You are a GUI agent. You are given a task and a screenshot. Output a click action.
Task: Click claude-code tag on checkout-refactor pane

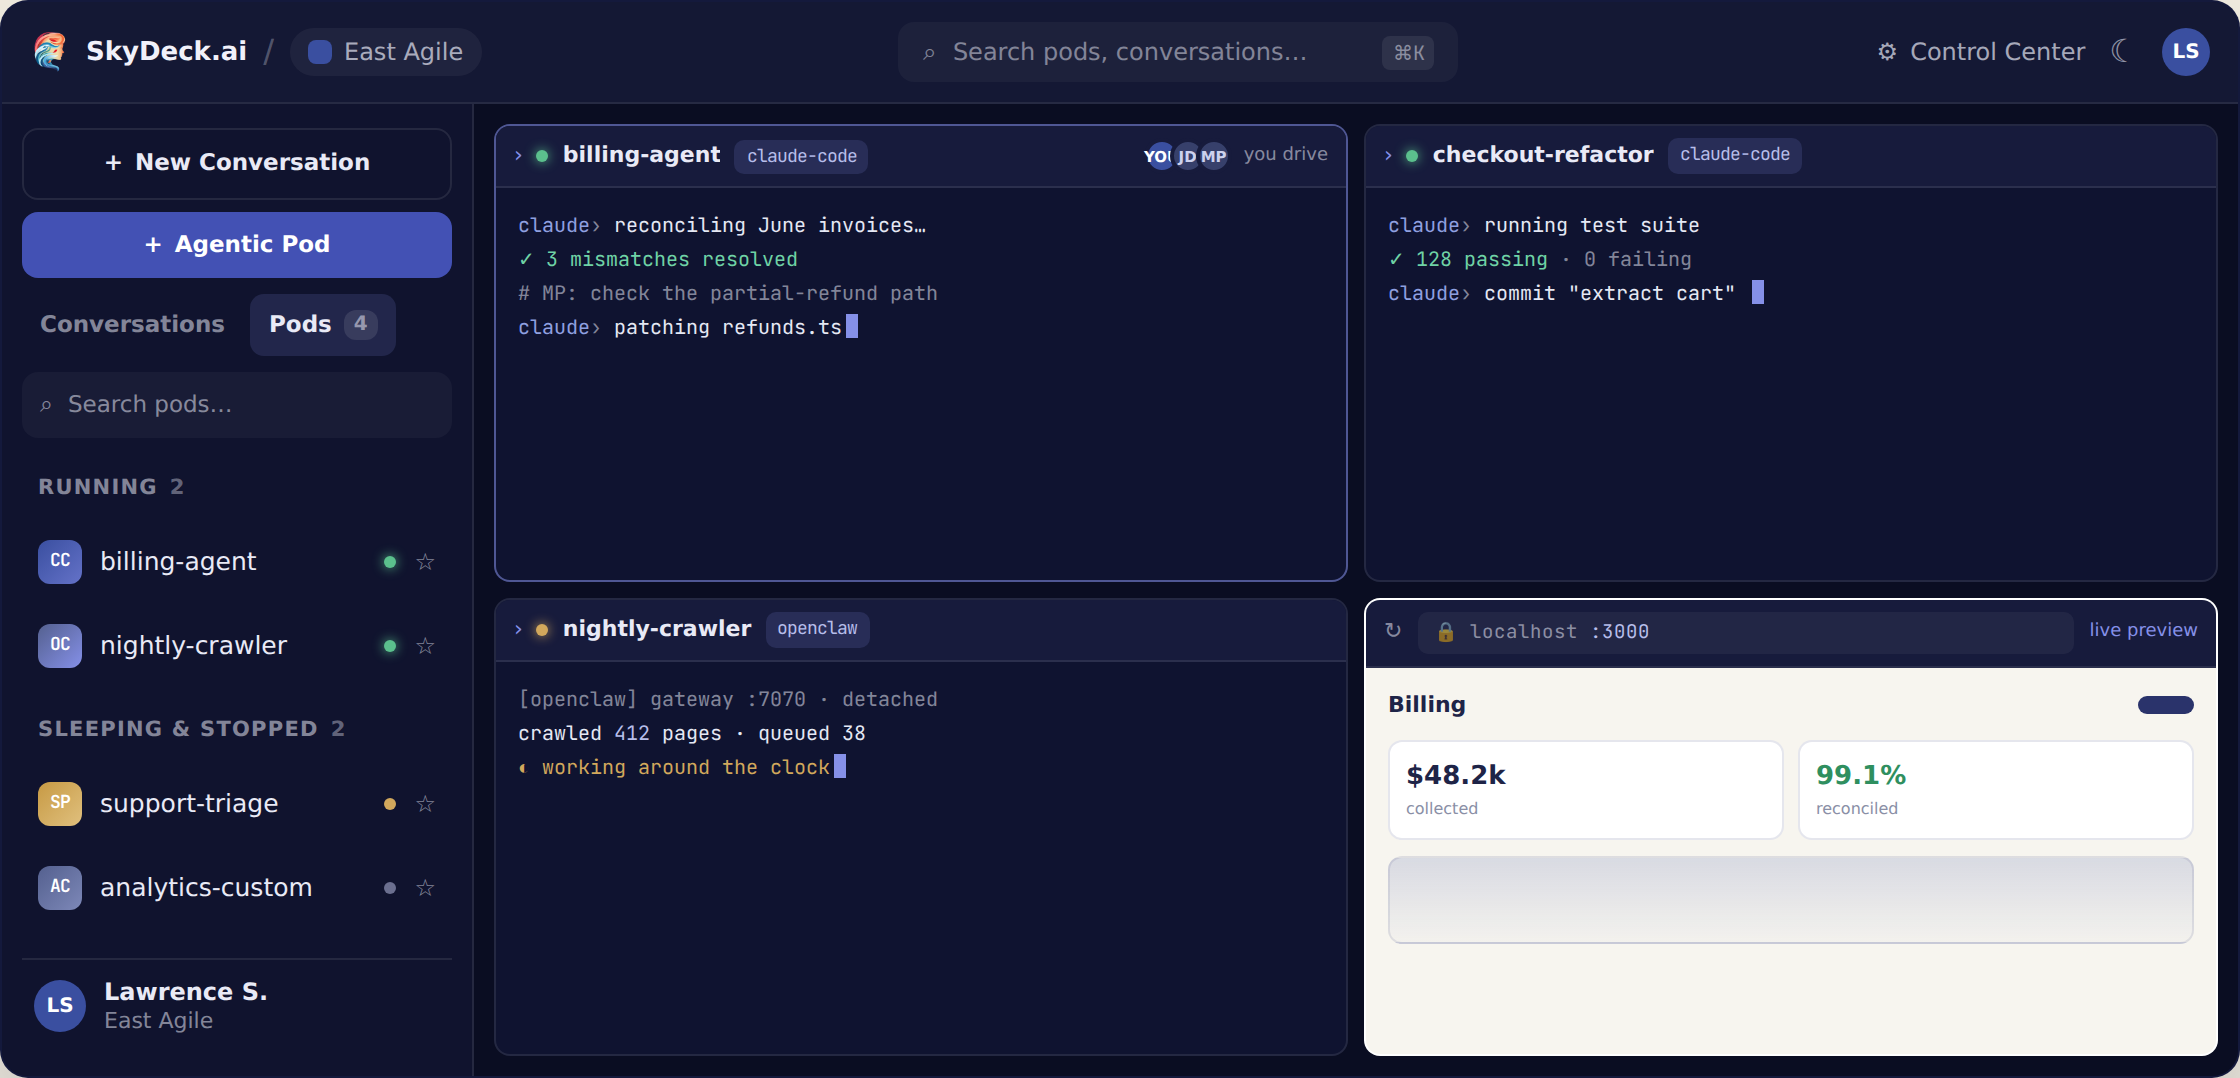pyautogui.click(x=1734, y=155)
